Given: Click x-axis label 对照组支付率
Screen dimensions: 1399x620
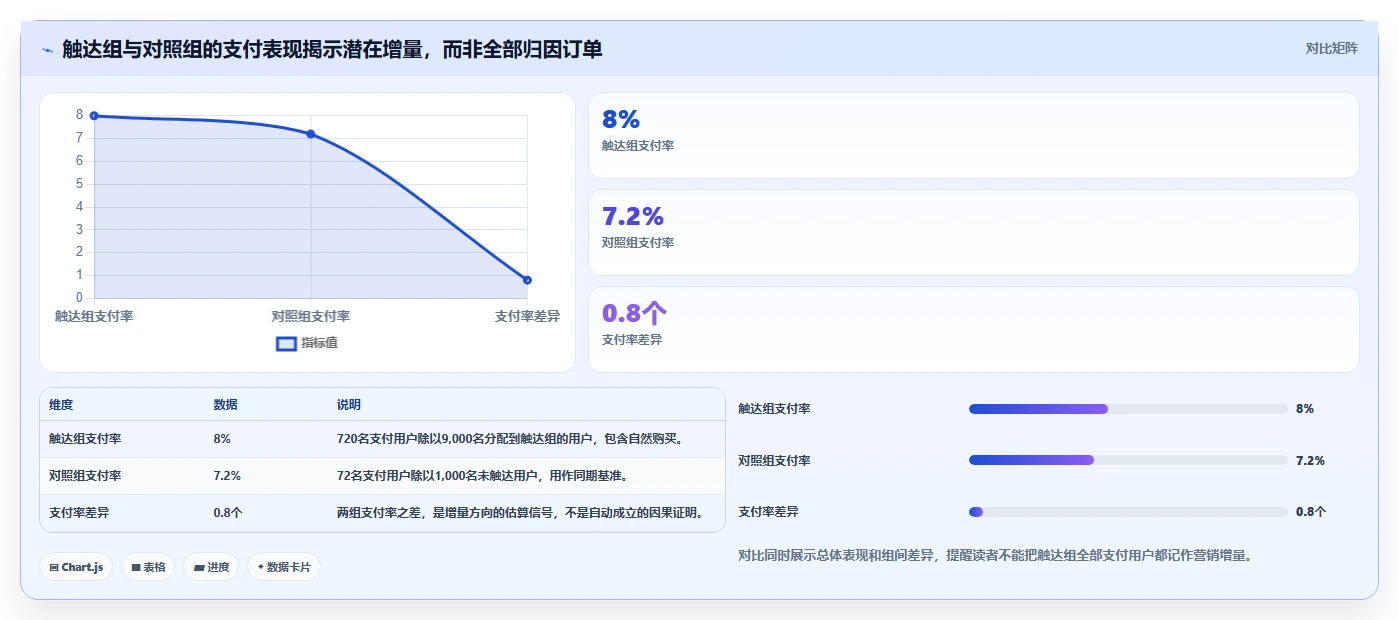Looking at the screenshot, I should (x=311, y=316).
